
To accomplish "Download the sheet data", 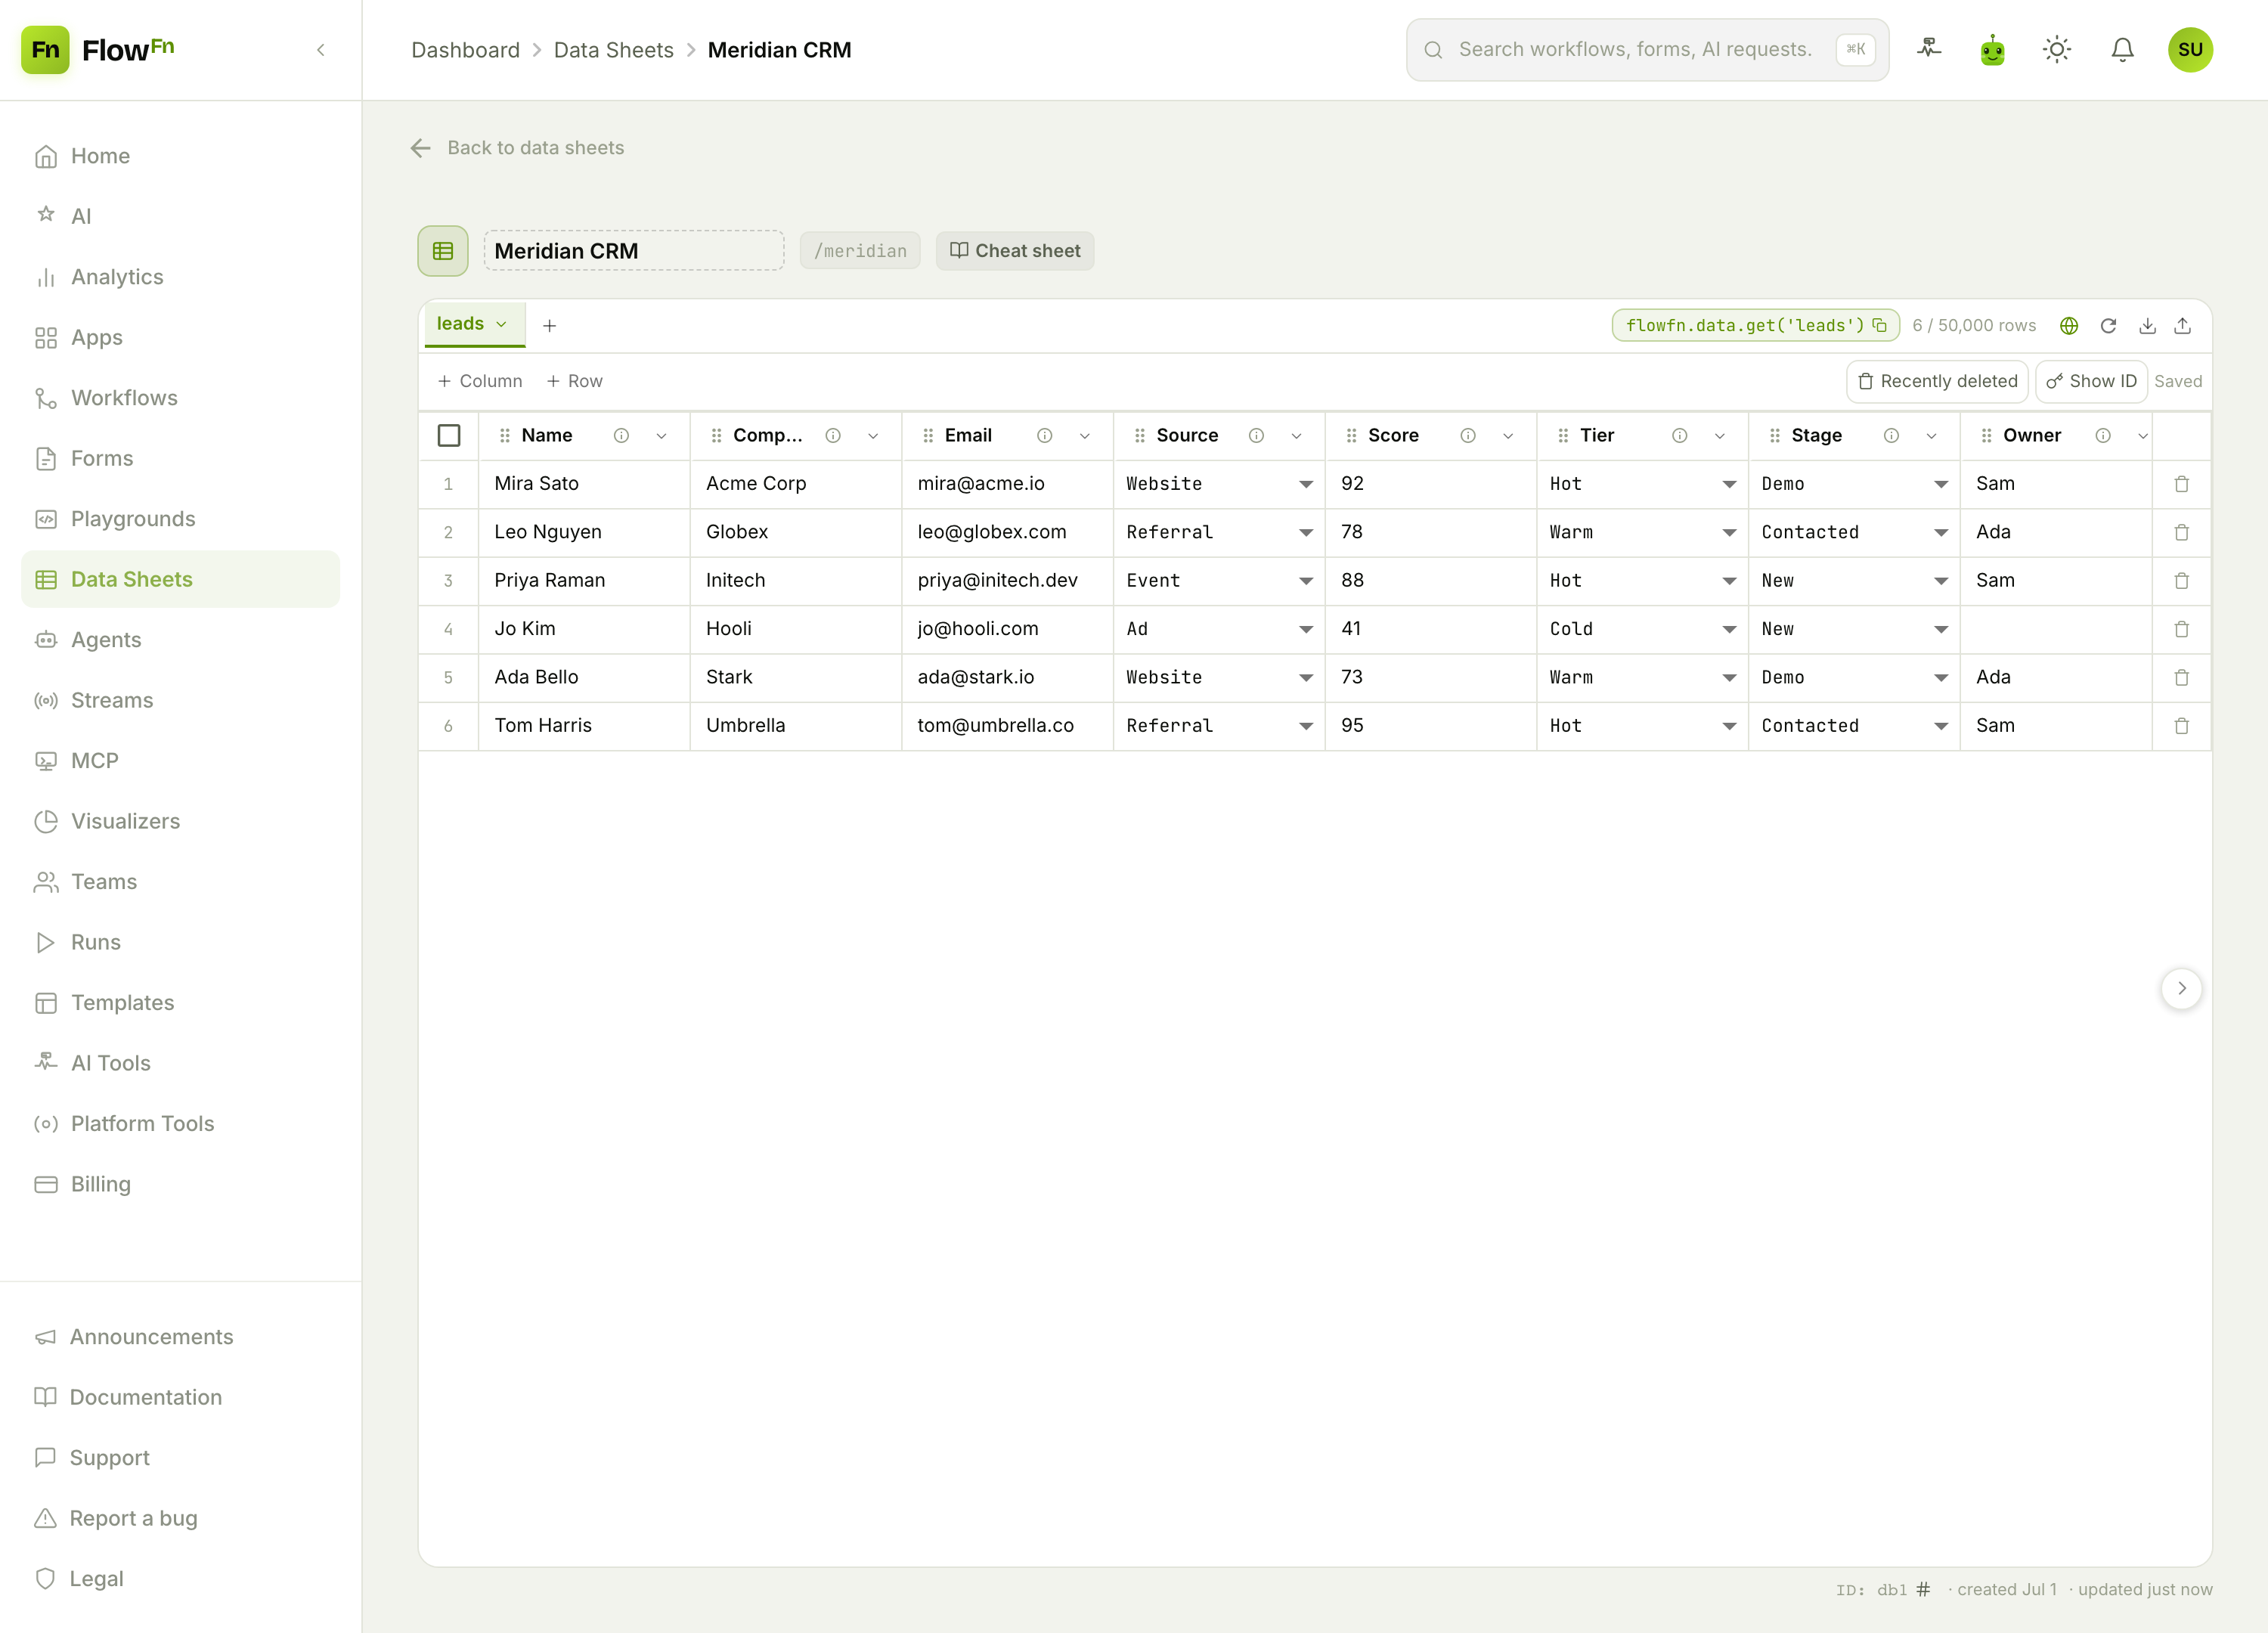I will 2147,326.
